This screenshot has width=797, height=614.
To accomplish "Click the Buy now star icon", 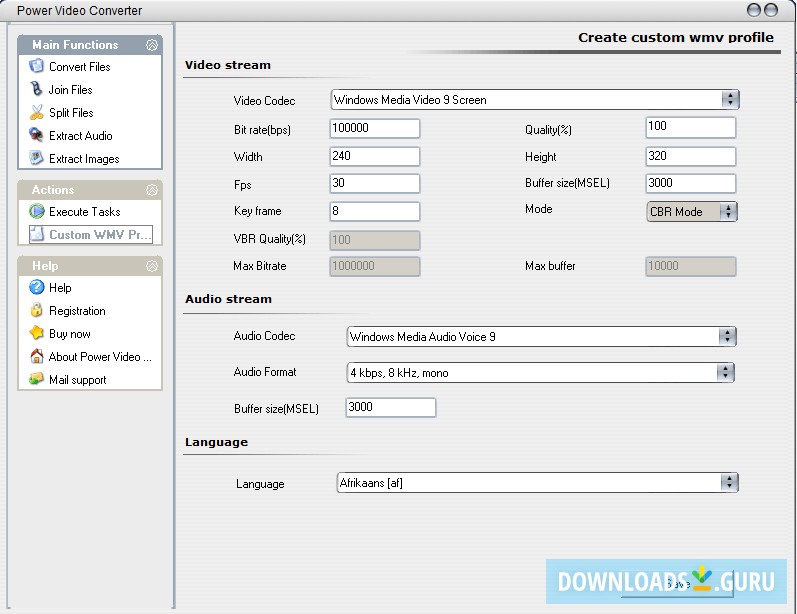I will point(37,333).
